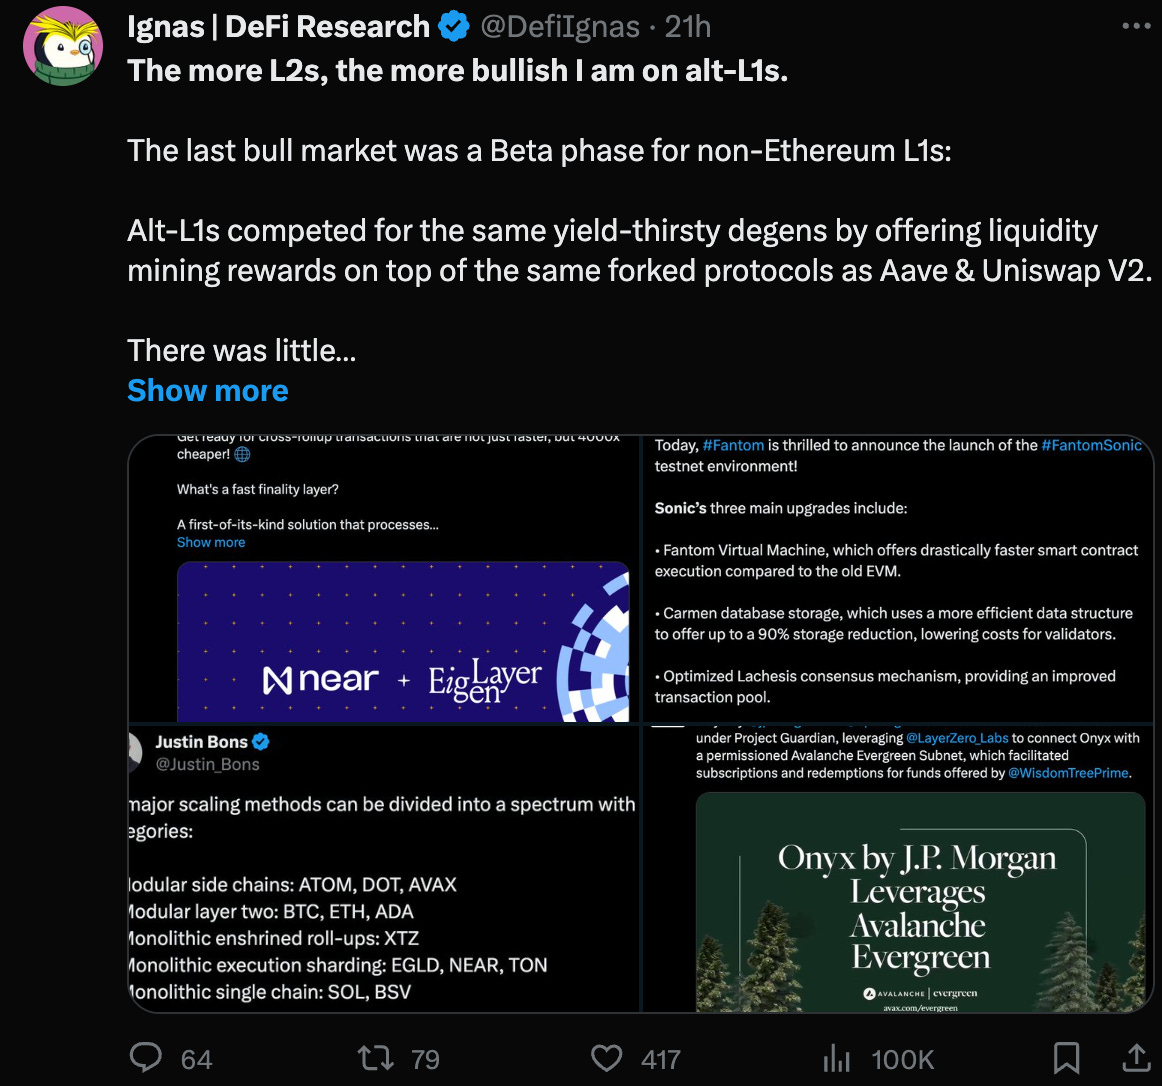Expand the NEAR quoted post's Show more
The image size is (1162, 1086).
[211, 541]
